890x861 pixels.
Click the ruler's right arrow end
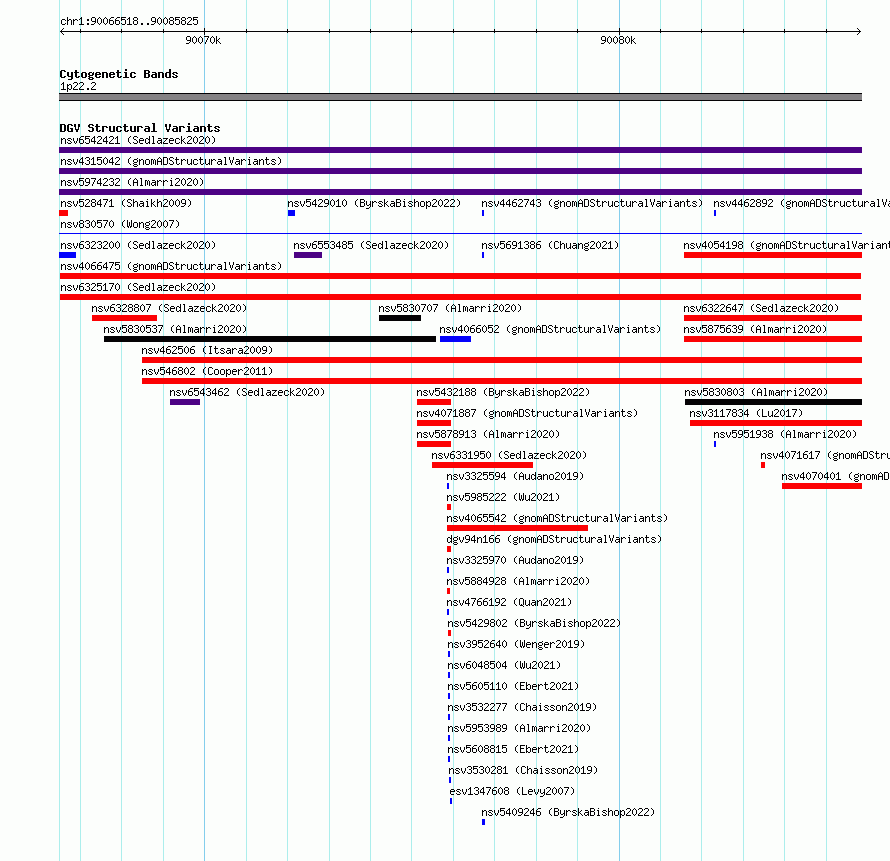coord(859,32)
